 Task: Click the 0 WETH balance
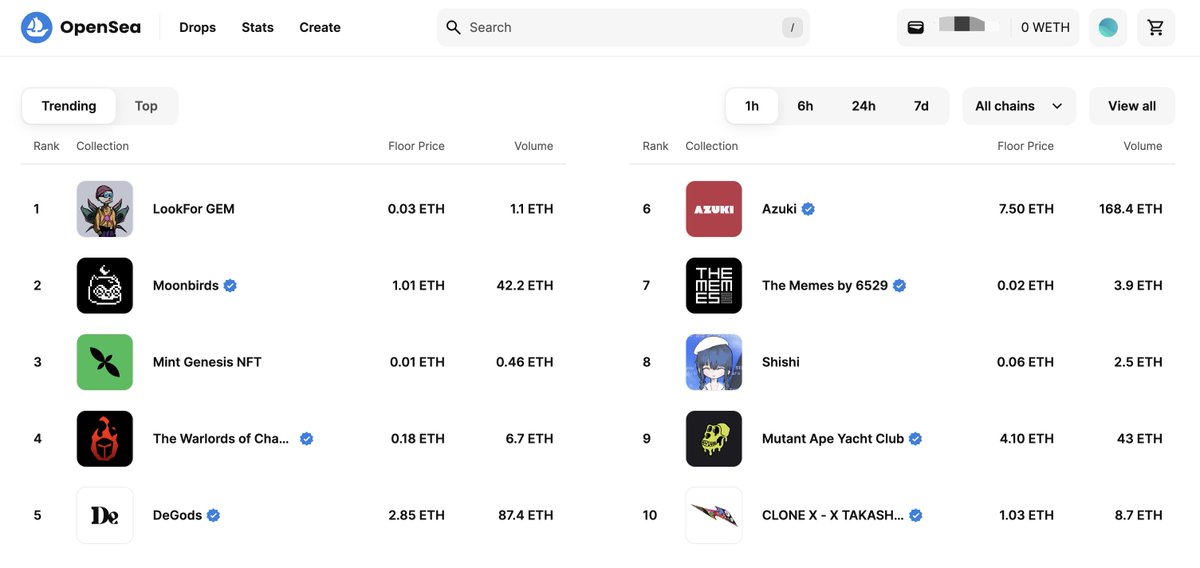[x=1045, y=28]
